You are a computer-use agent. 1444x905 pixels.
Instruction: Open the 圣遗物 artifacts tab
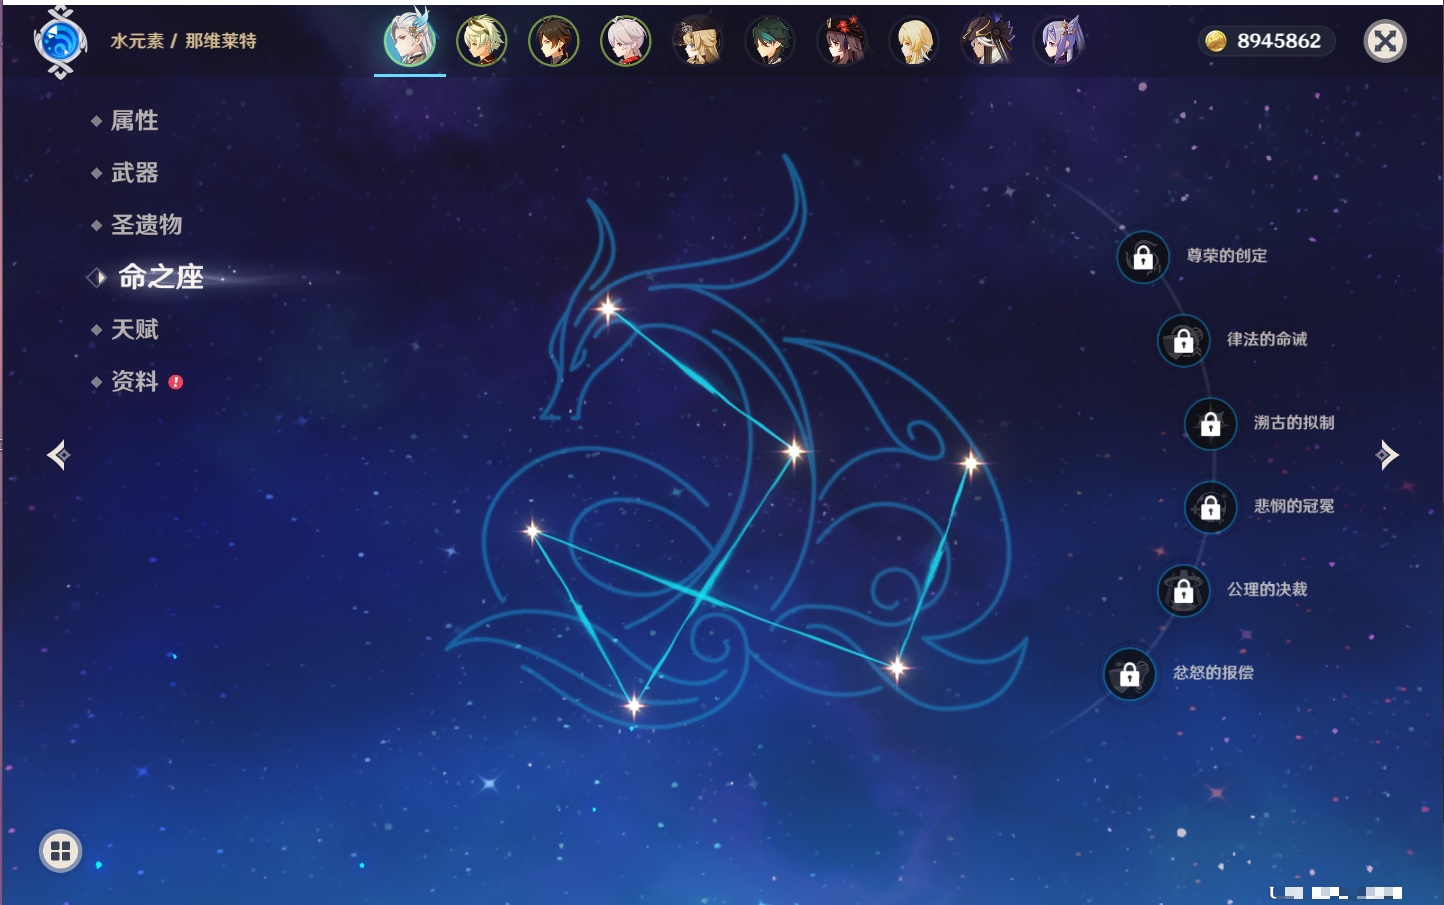(x=146, y=225)
